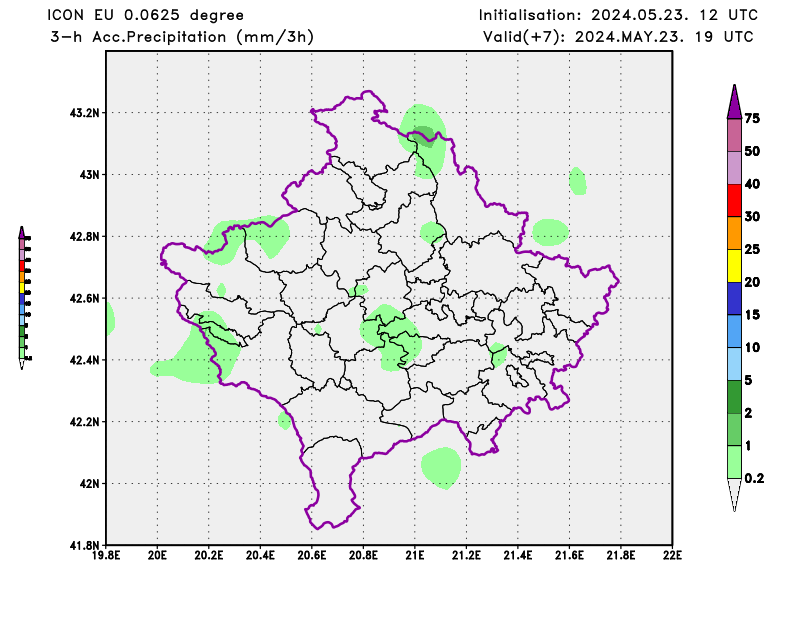Click the yellow 20–25 legend swatch
This screenshot has width=800, height=618.
[734, 266]
